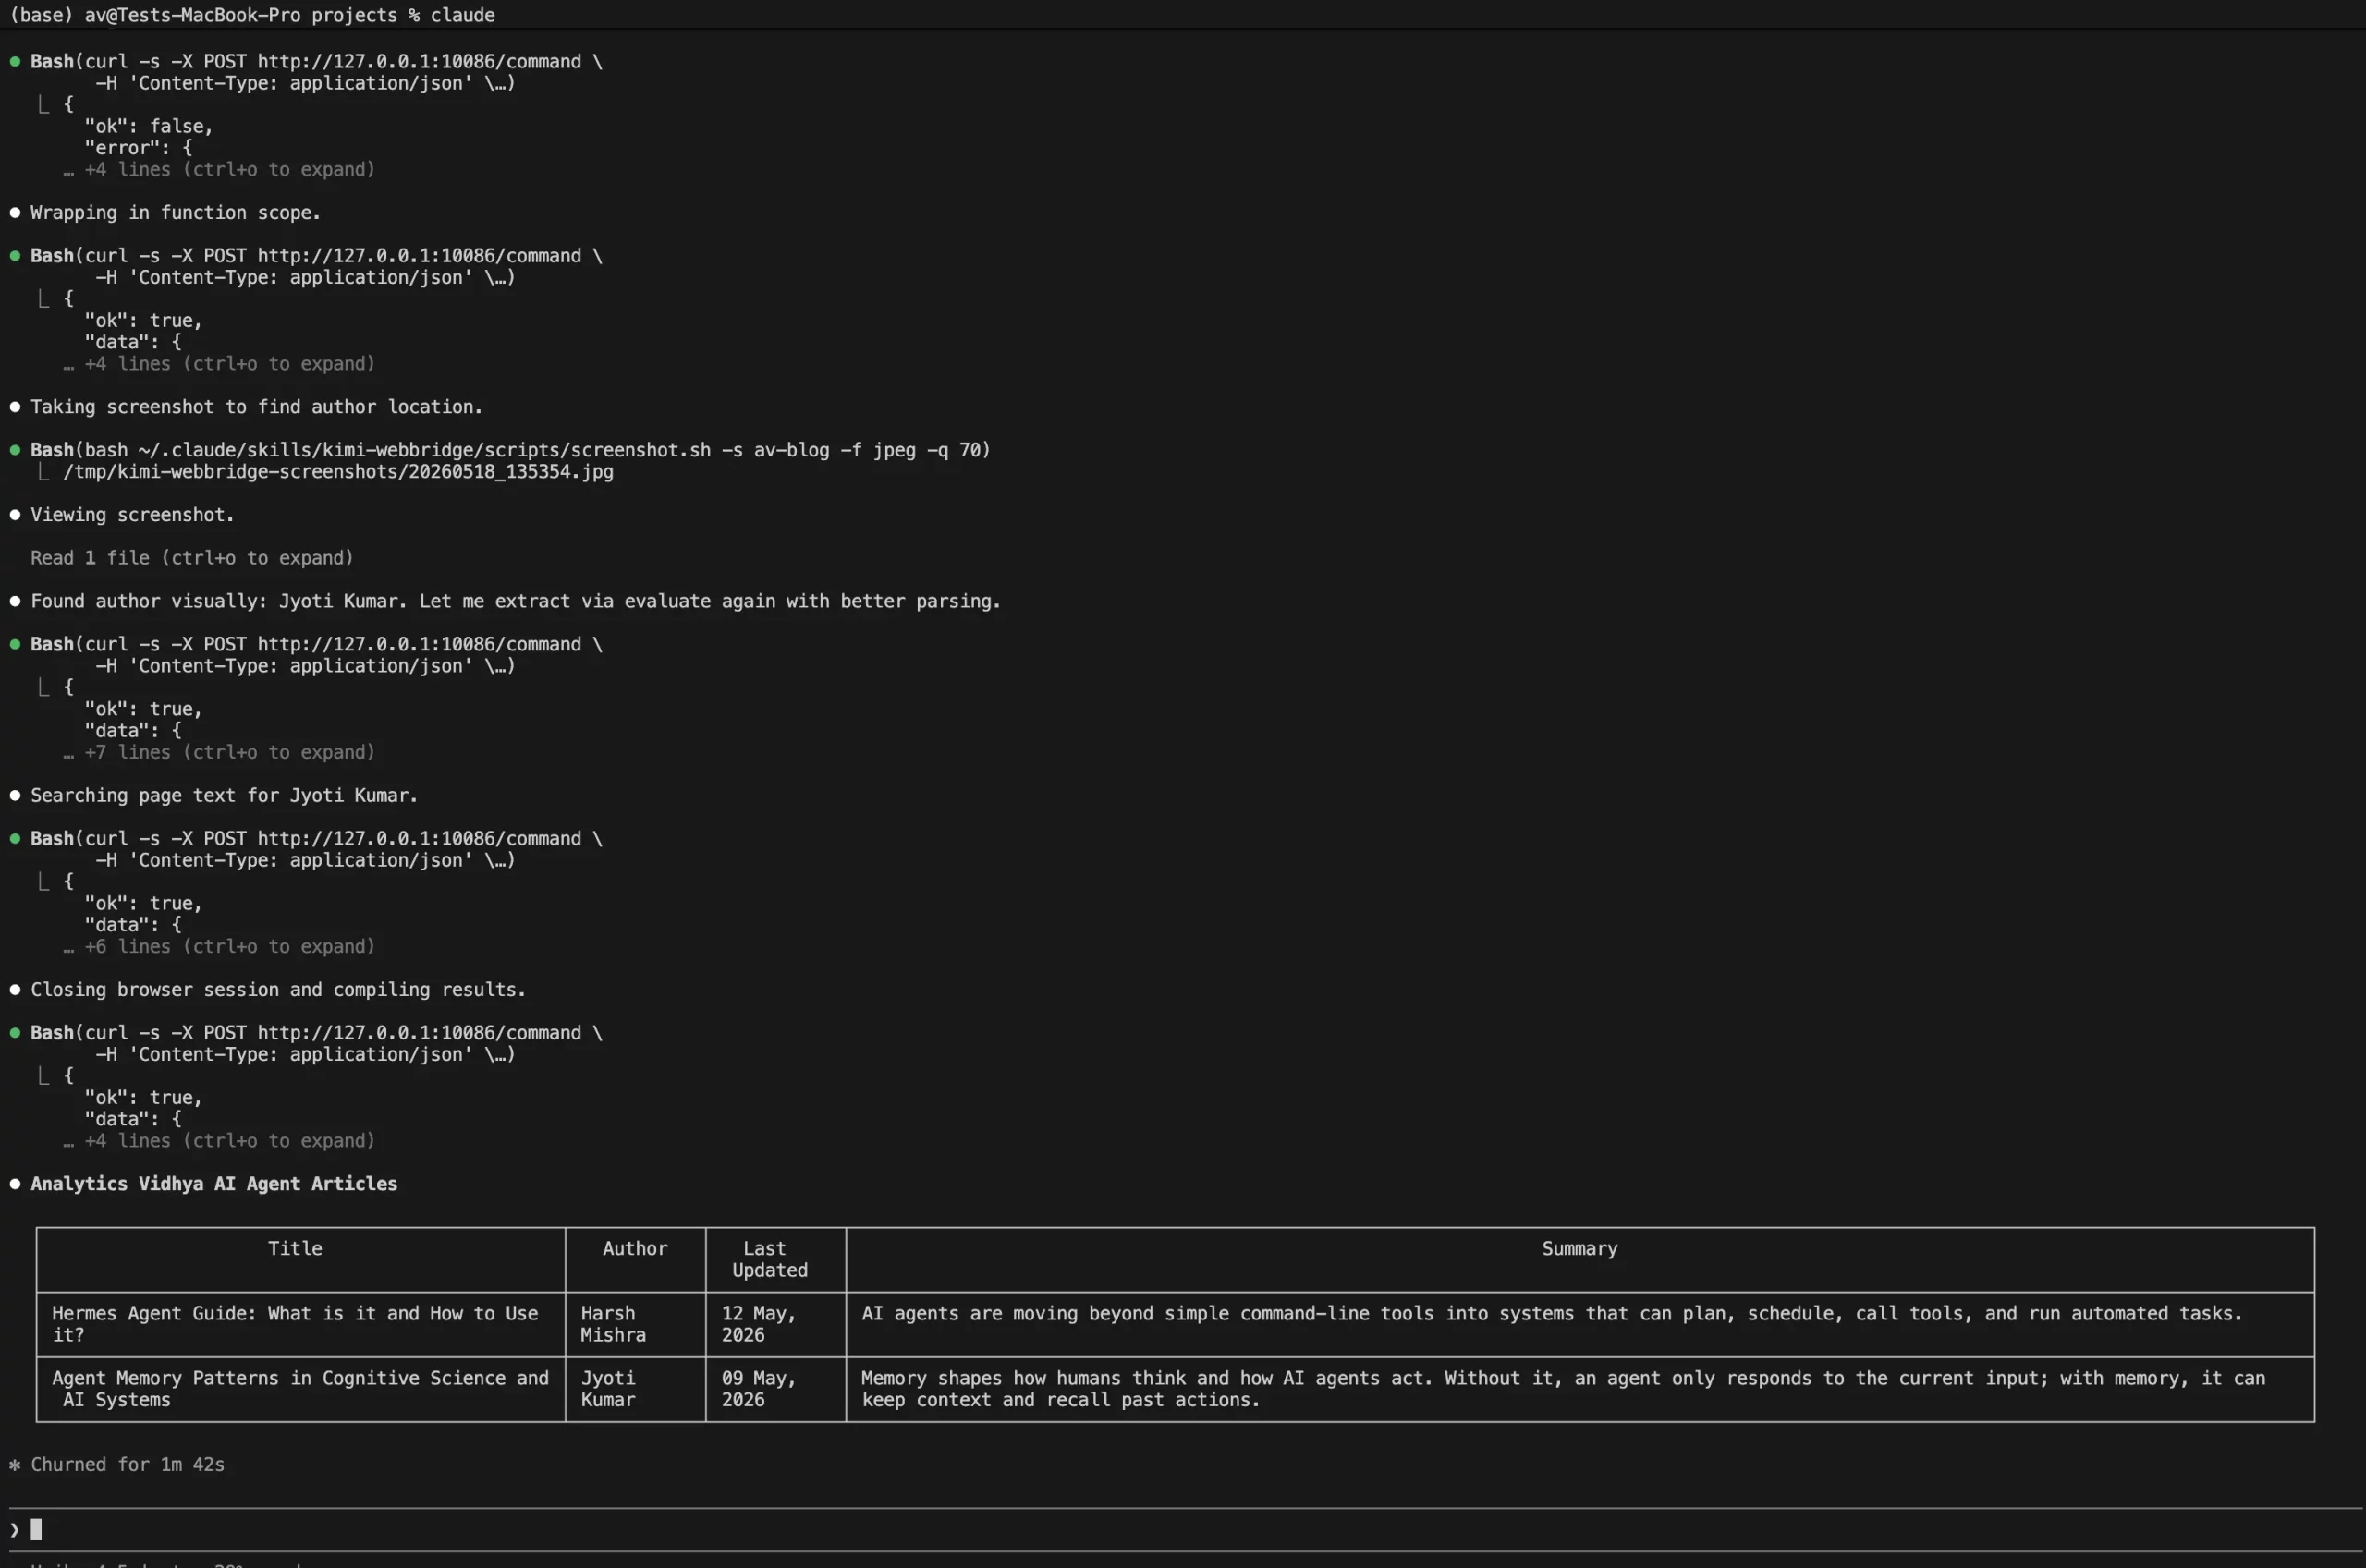The height and width of the screenshot is (1568, 2366).
Task: Select the "Viewing screenshot." message
Action: coord(132,515)
